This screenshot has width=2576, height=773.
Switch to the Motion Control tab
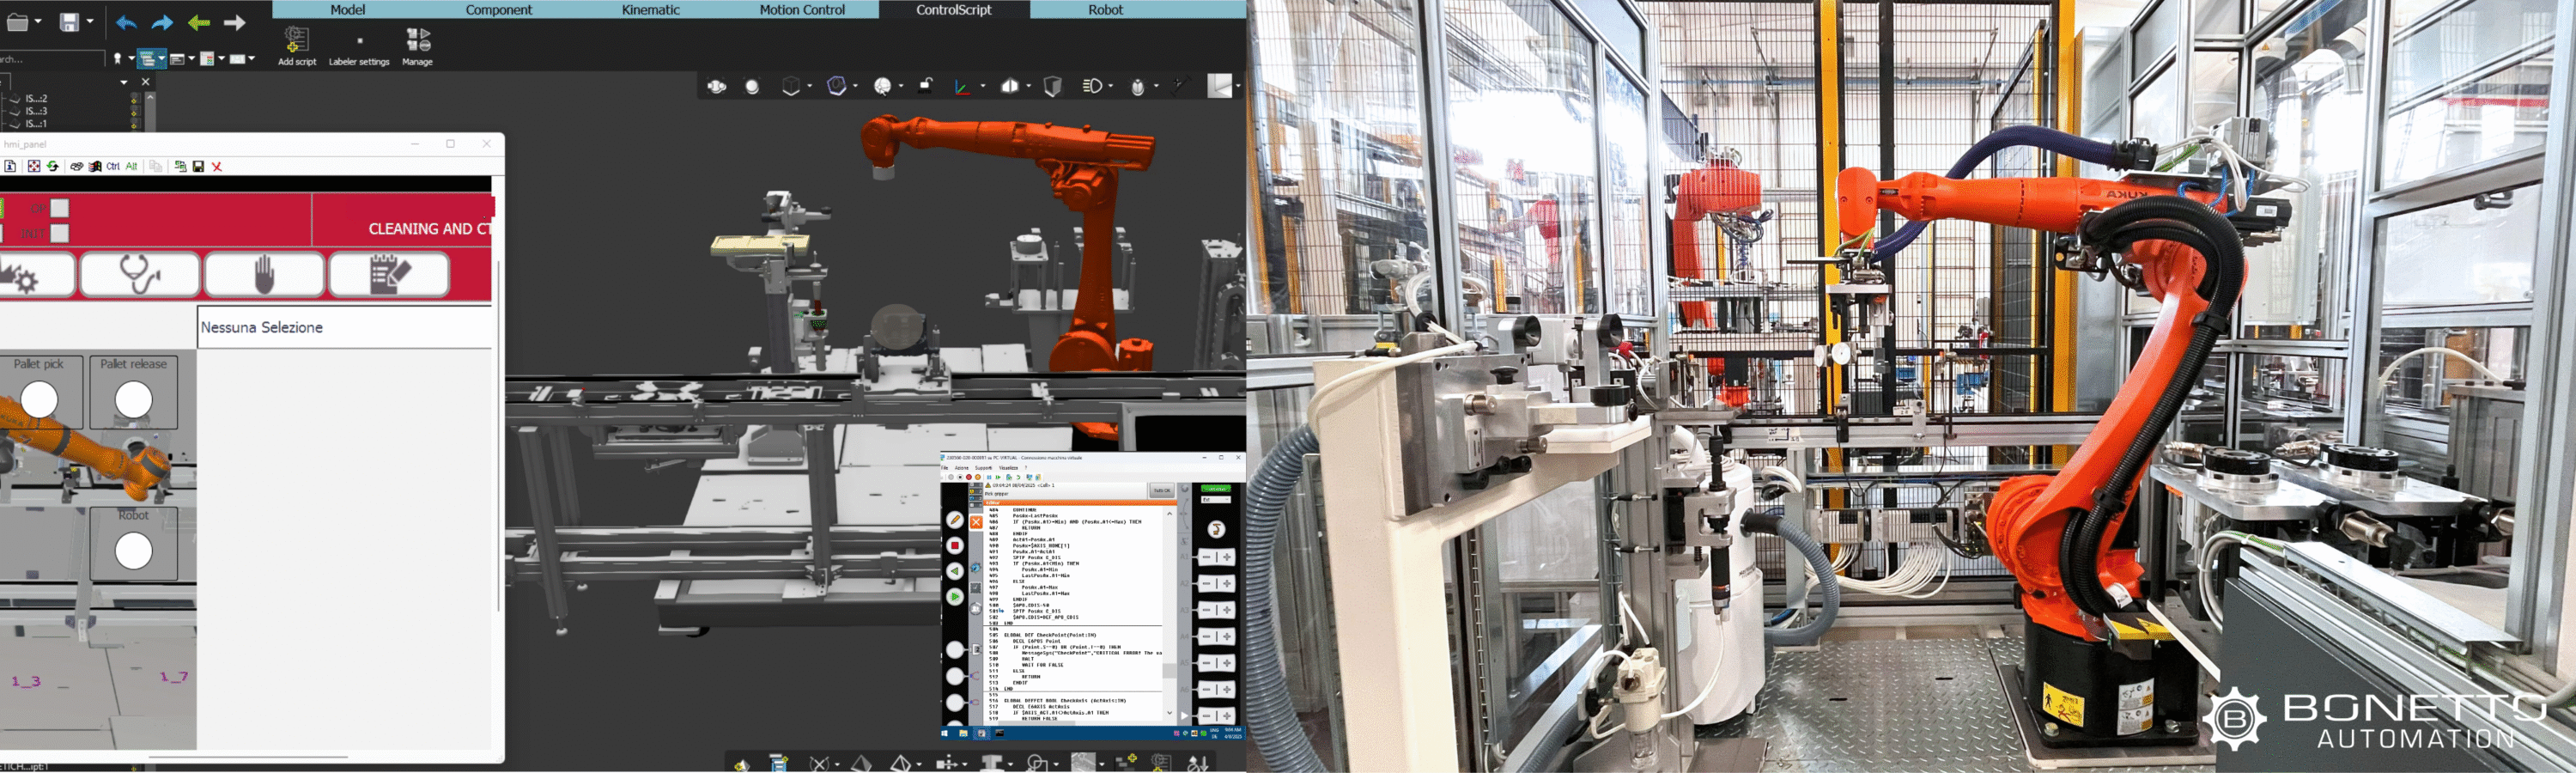coord(801,10)
